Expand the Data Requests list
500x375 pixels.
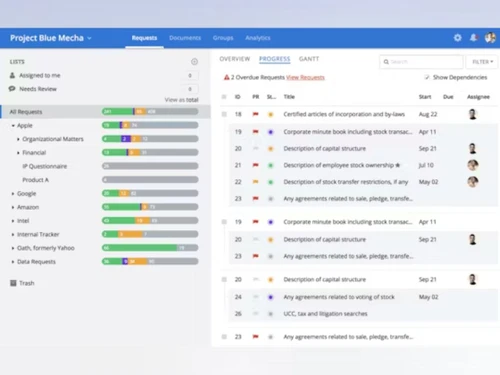point(13,262)
